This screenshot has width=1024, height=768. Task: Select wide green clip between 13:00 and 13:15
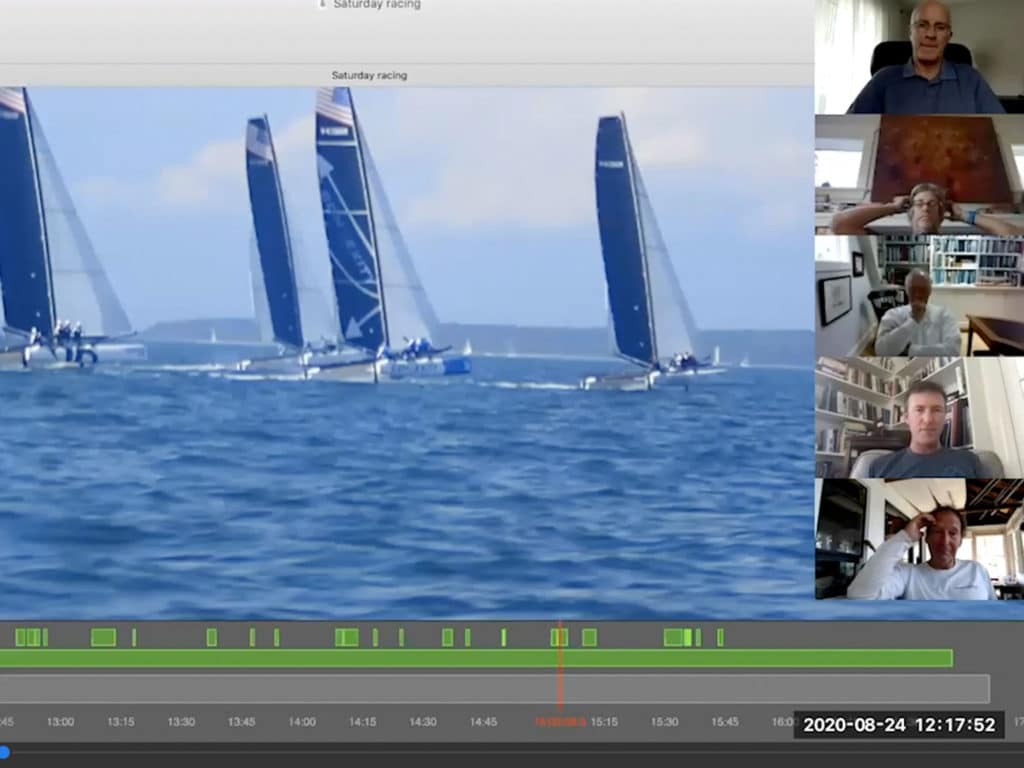coord(103,637)
